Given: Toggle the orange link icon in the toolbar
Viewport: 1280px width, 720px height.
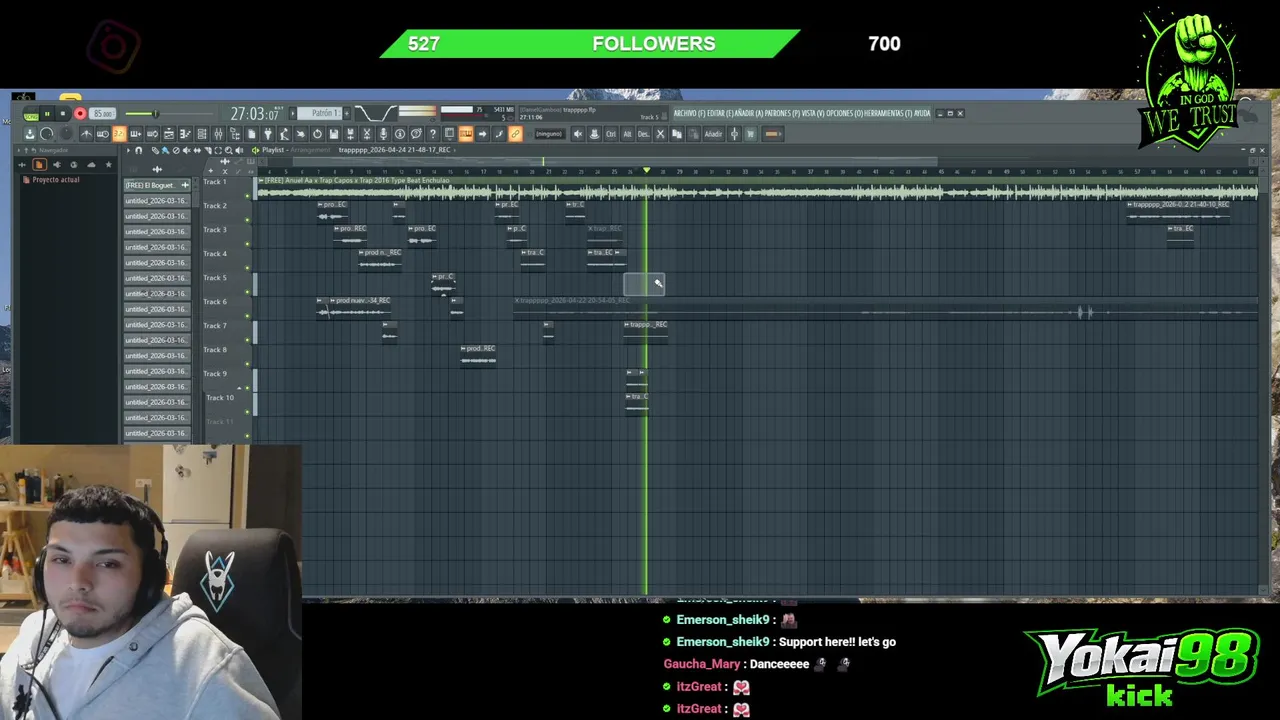Looking at the screenshot, I should 515,134.
